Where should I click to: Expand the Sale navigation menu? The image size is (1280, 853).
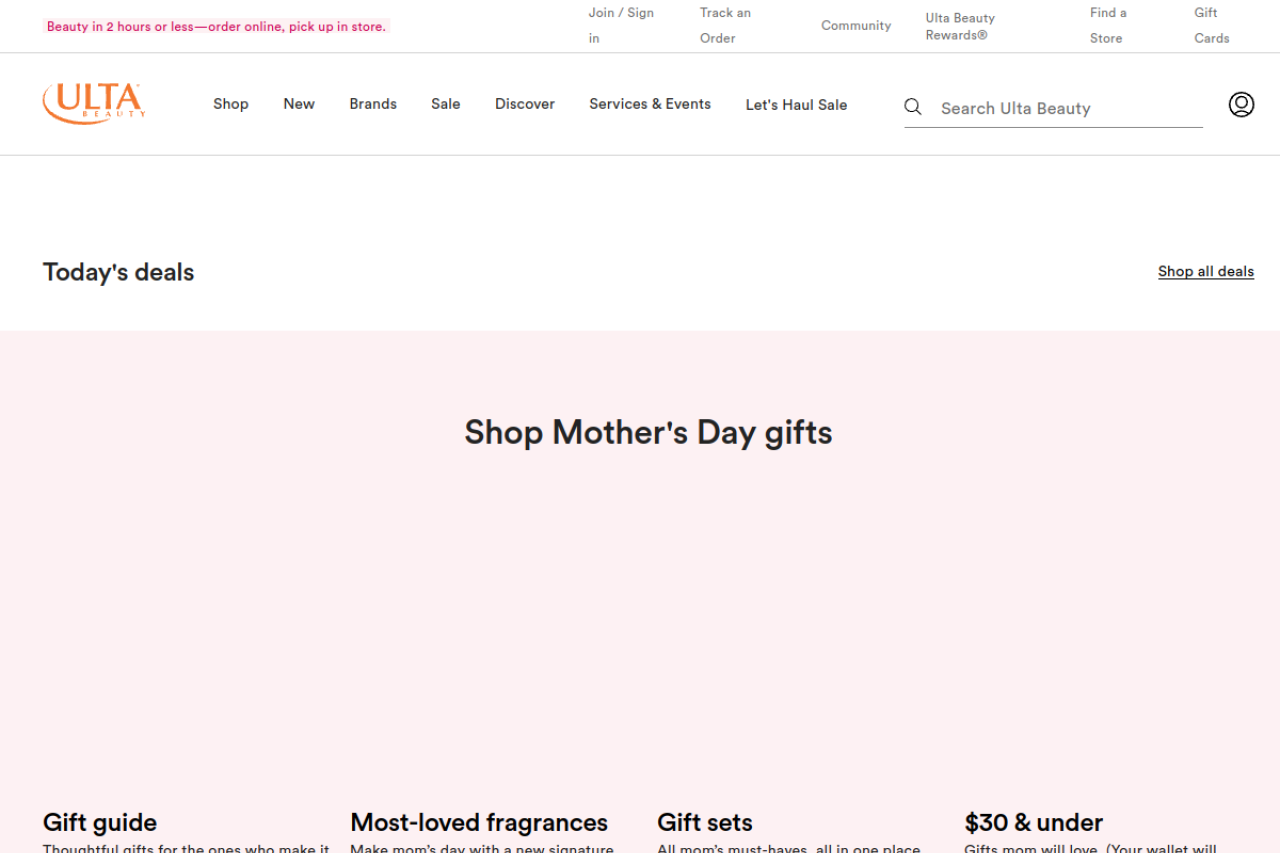coord(446,104)
